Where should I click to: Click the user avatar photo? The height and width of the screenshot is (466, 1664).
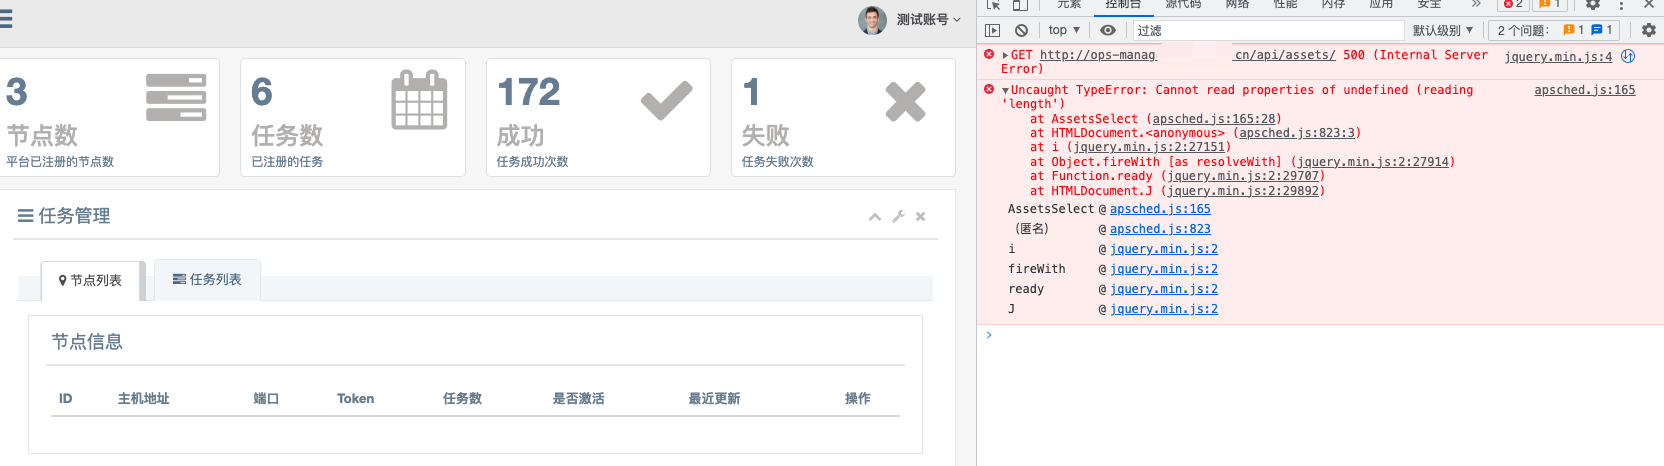pyautogui.click(x=872, y=20)
